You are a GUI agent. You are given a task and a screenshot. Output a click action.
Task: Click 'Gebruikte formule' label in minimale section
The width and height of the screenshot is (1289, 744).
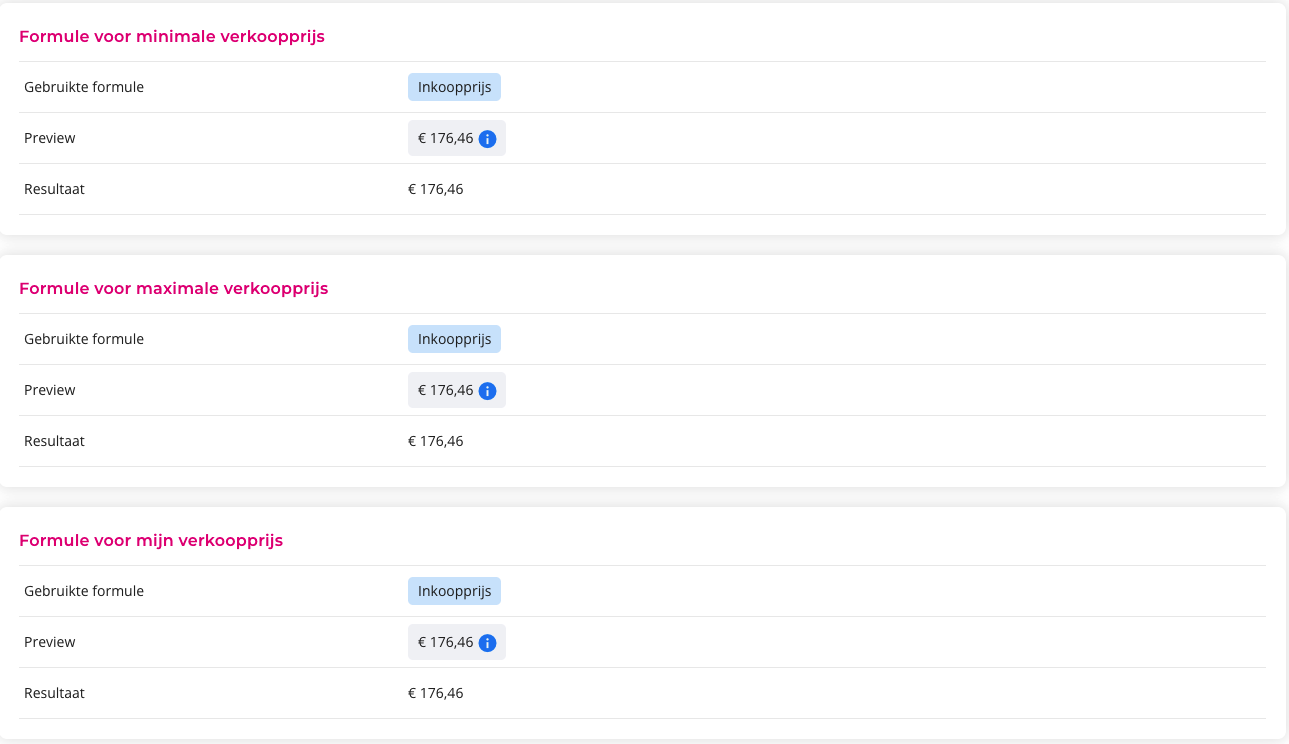[84, 87]
